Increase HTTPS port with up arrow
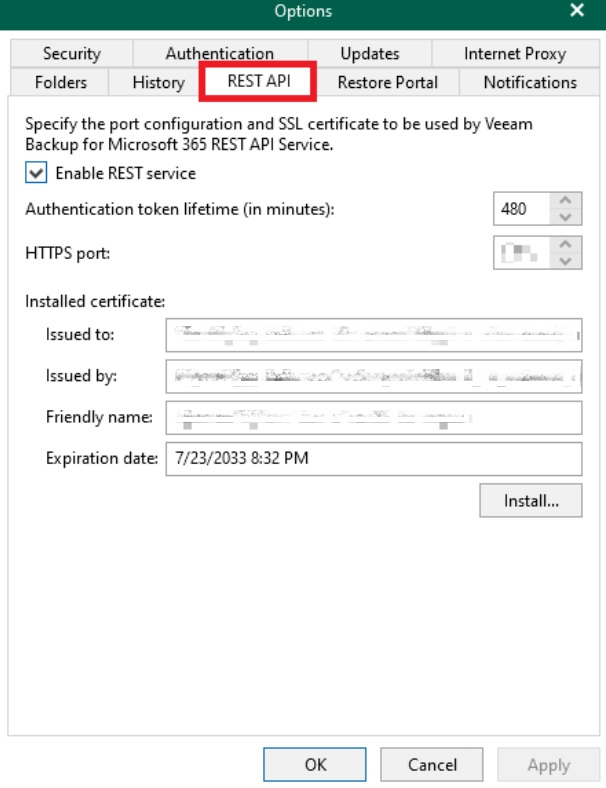 [565, 245]
